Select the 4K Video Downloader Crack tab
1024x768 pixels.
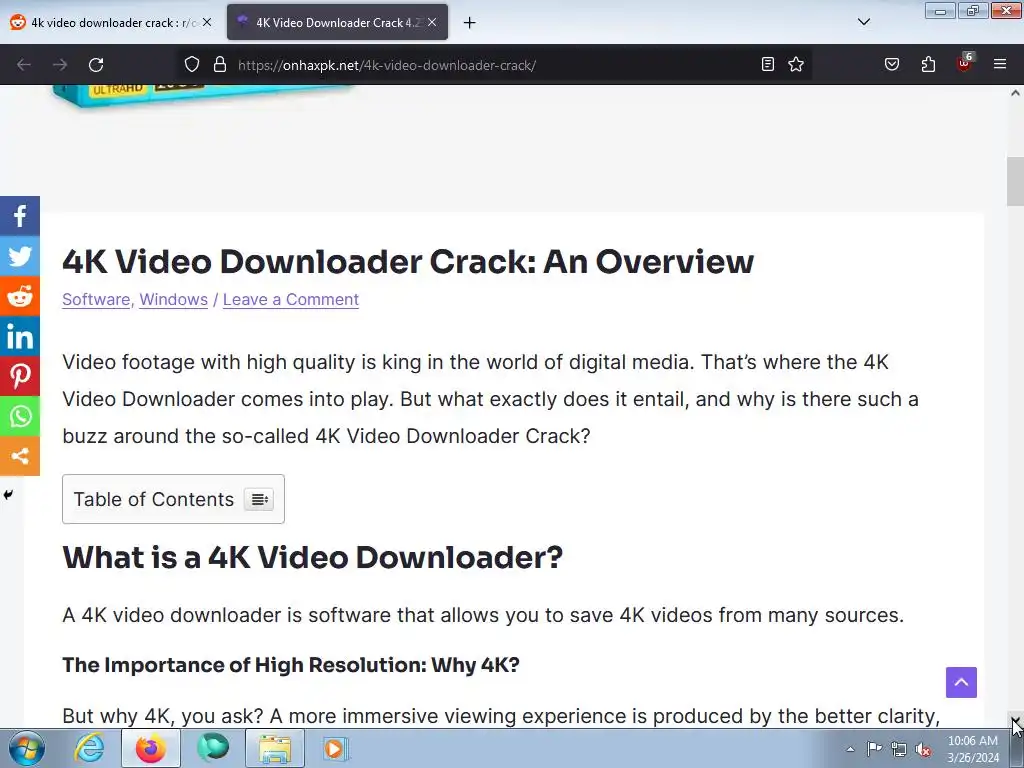(x=338, y=23)
